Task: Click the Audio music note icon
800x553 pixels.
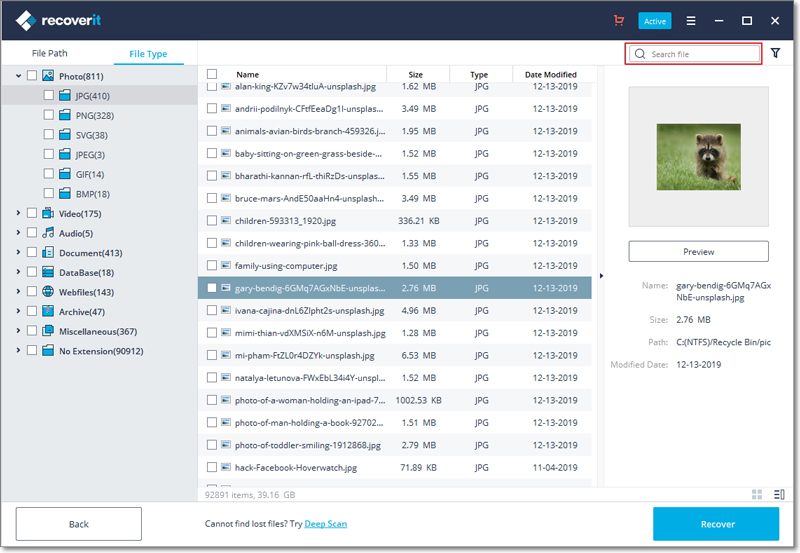Action: click(48, 233)
